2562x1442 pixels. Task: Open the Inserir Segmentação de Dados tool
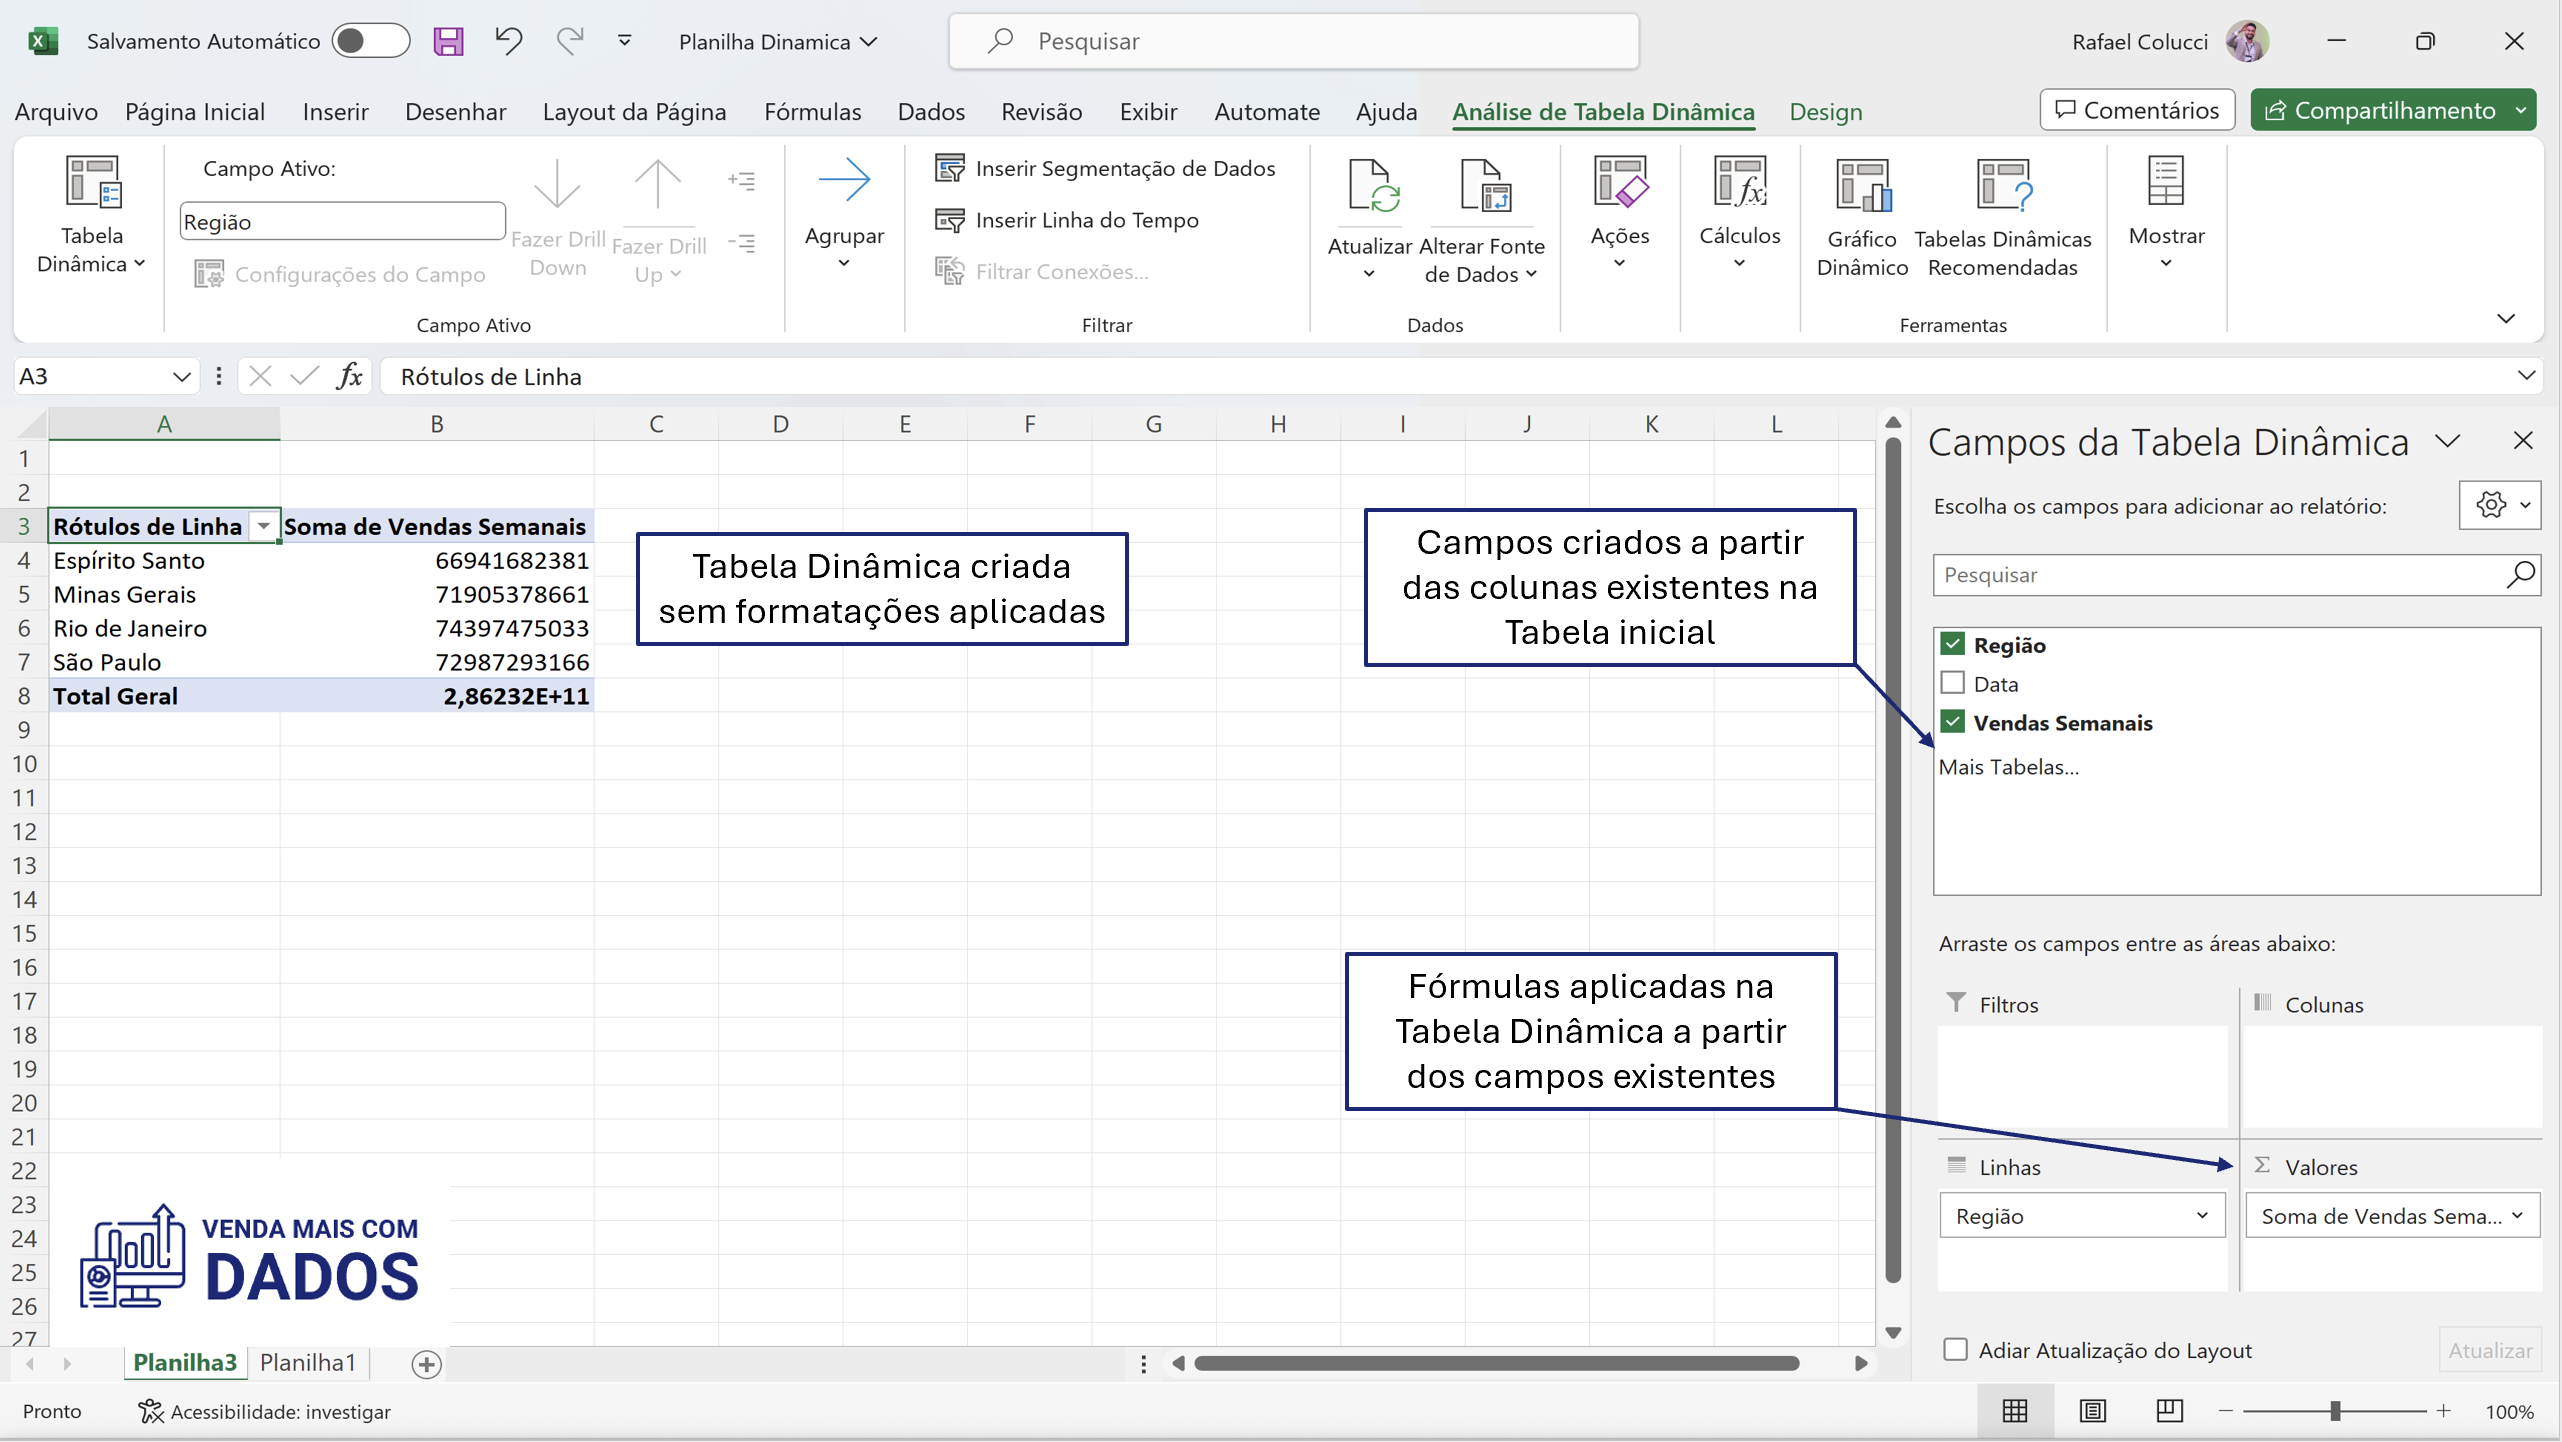pyautogui.click(x=1107, y=168)
